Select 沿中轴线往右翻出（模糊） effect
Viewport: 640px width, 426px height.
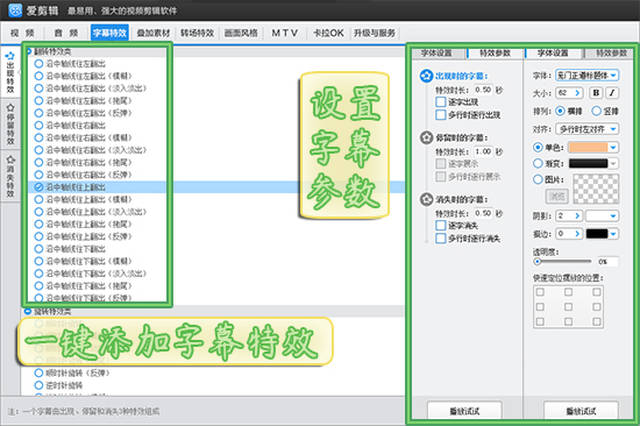pos(83,138)
